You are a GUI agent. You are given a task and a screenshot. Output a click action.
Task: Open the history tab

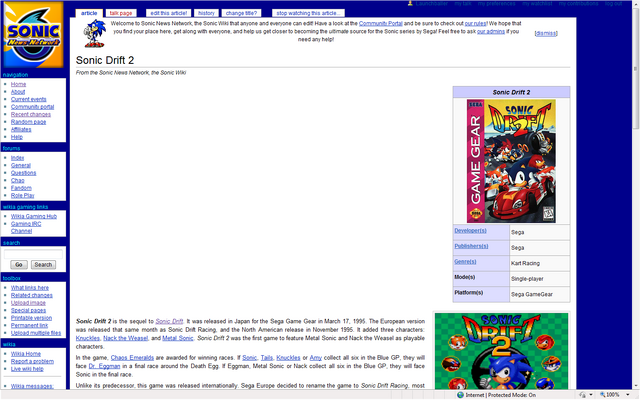click(x=206, y=13)
